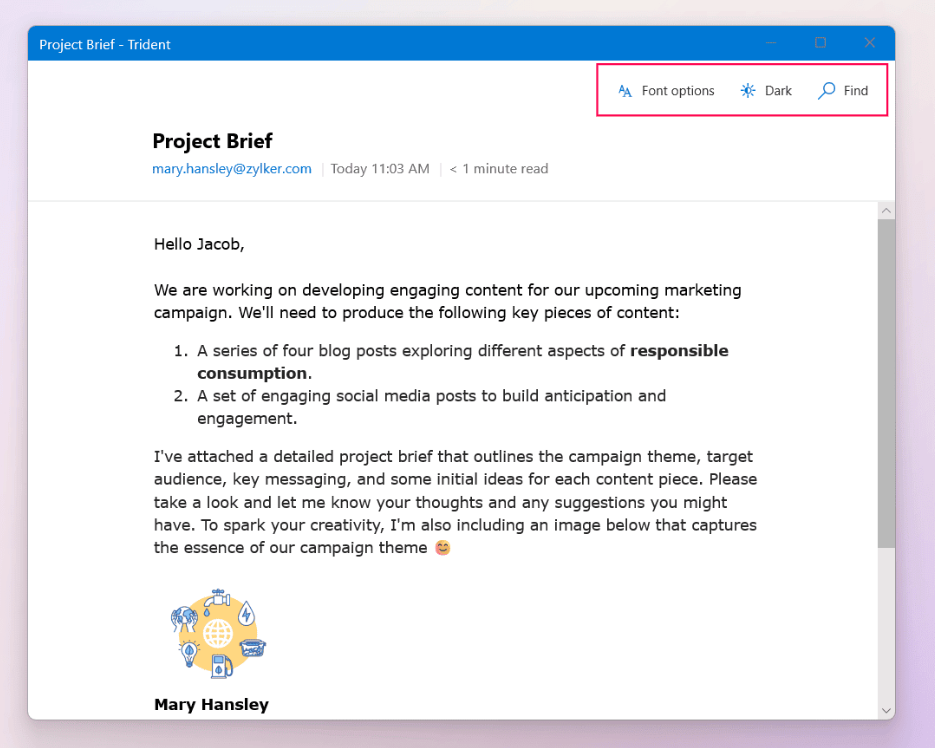Maximize the Project Brief window
935x748 pixels.
click(x=821, y=43)
